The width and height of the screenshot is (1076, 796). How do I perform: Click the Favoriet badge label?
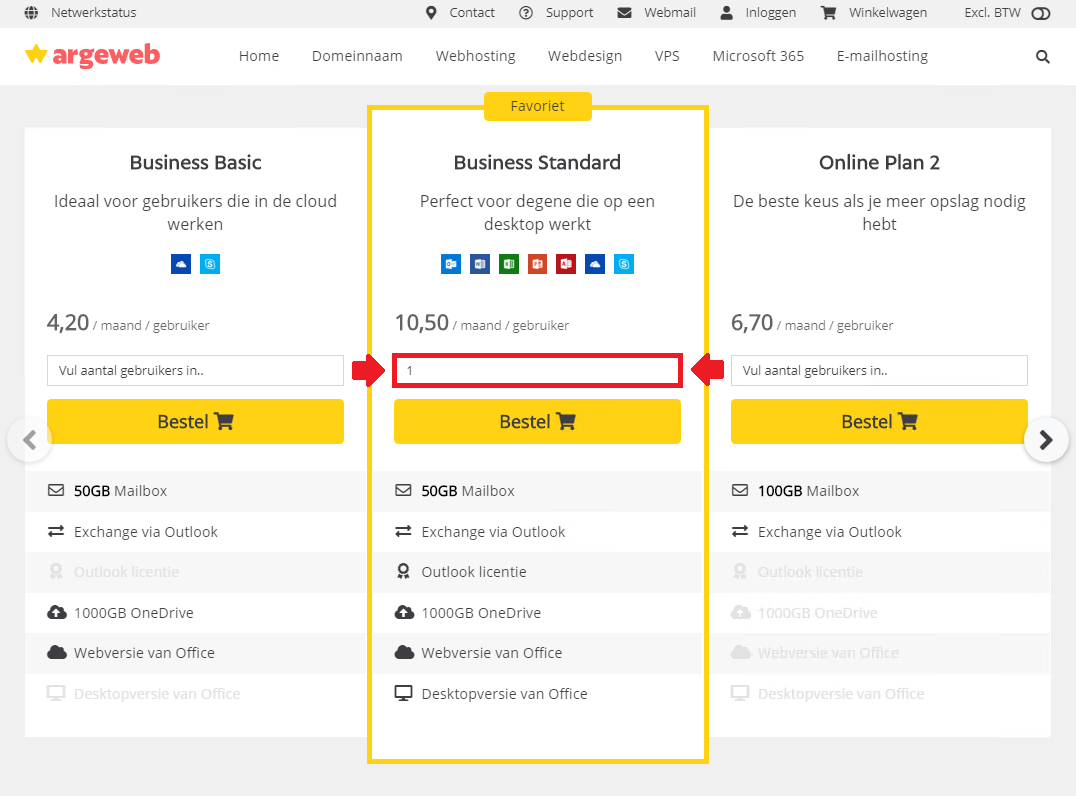tap(537, 106)
